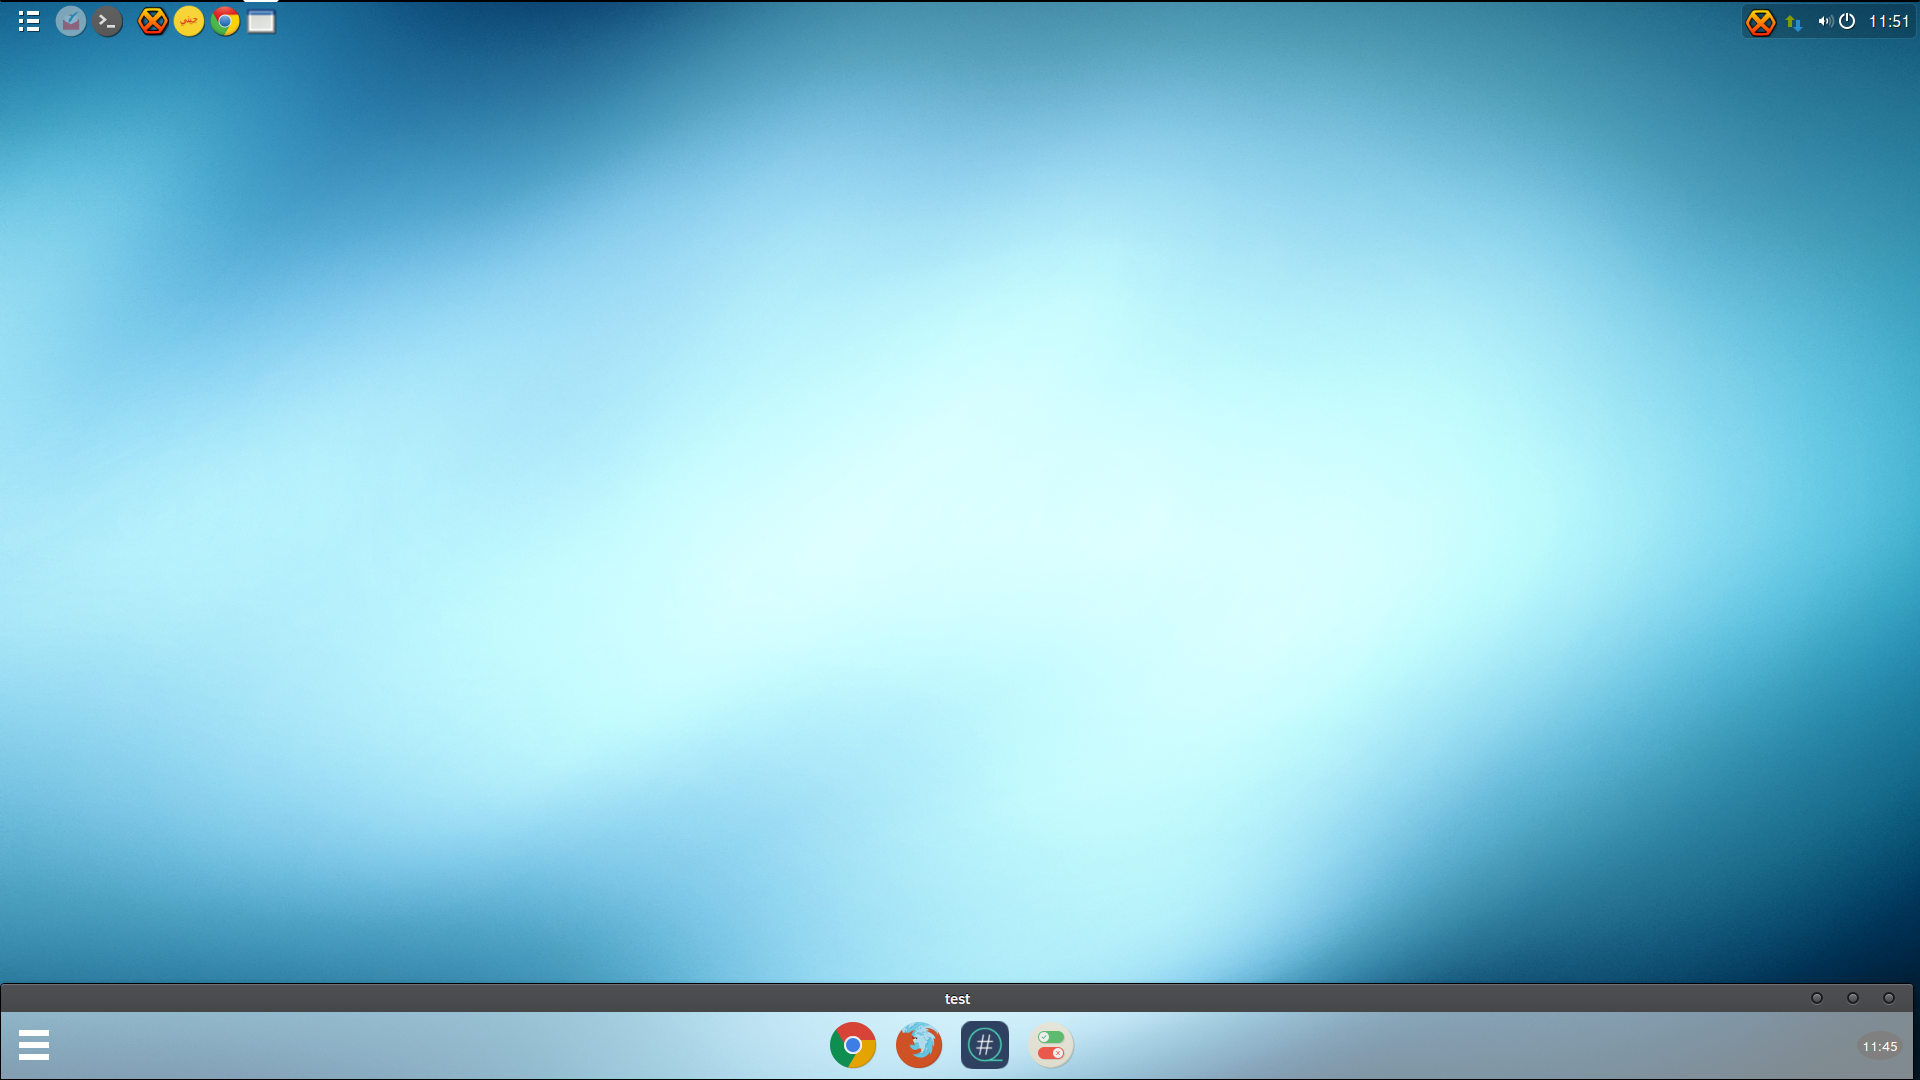Screen dimensions: 1920x1080
Task: Click rightmost circle button in test title bar
Action: pyautogui.click(x=1889, y=998)
